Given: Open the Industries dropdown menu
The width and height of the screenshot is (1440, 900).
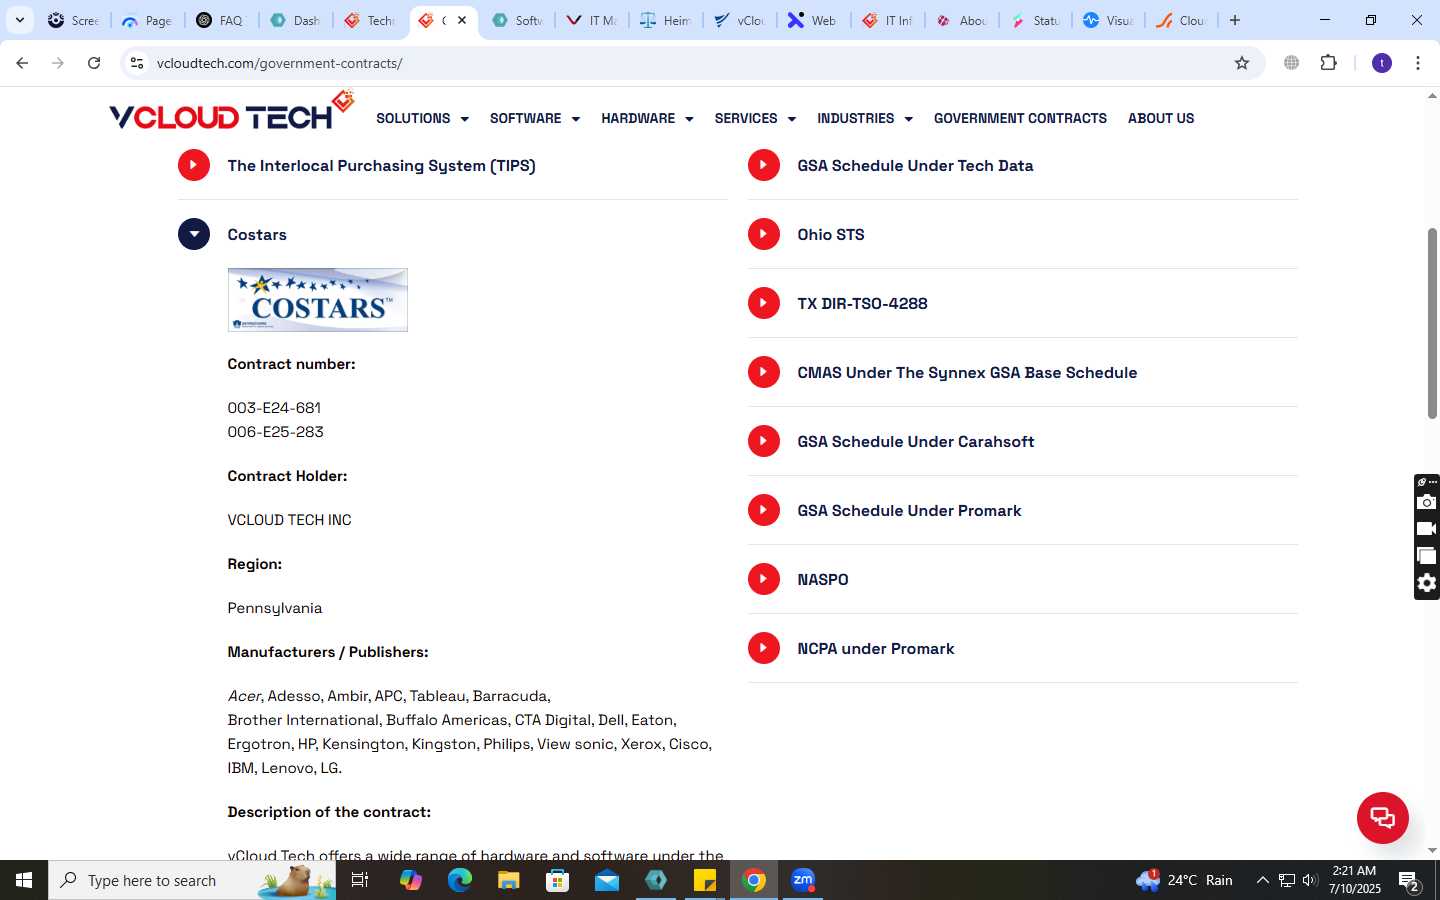Looking at the screenshot, I should coord(865,118).
